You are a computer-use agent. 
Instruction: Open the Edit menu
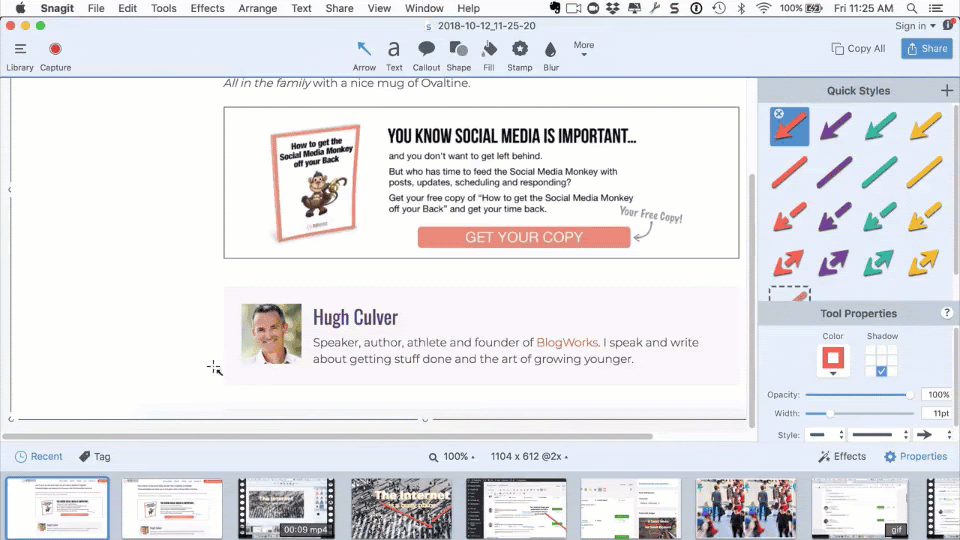127,9
